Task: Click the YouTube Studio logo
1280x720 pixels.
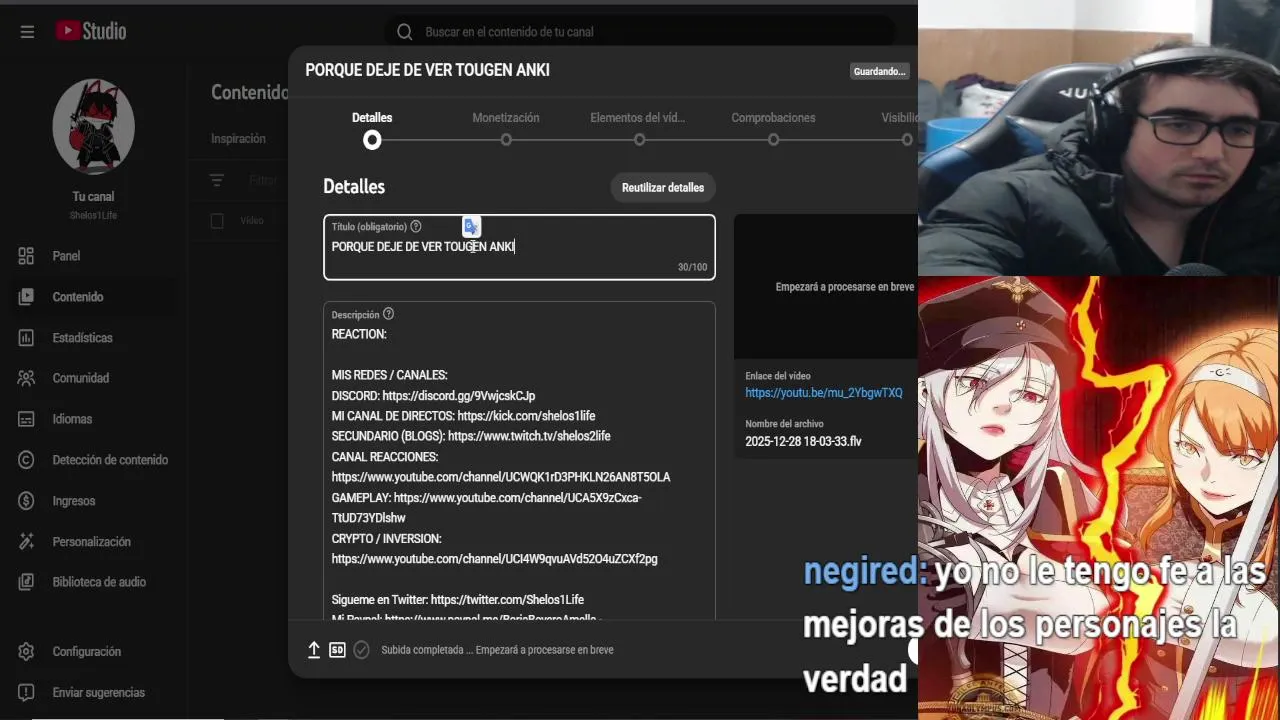Action: (x=91, y=31)
